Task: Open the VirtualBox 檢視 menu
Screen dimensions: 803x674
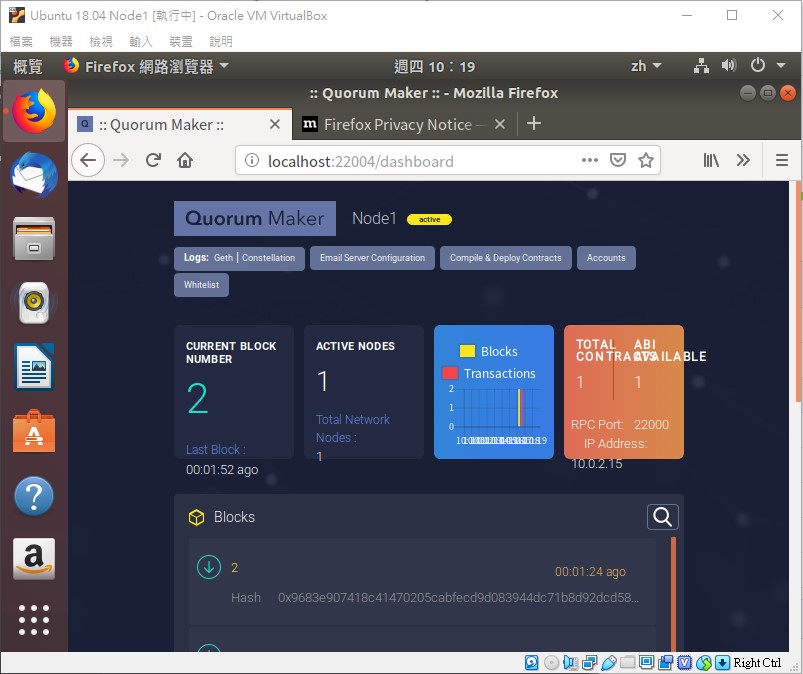Action: (101, 41)
